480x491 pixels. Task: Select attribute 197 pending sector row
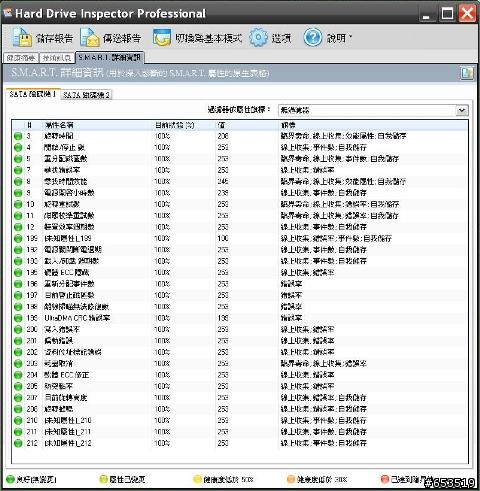click(240, 295)
